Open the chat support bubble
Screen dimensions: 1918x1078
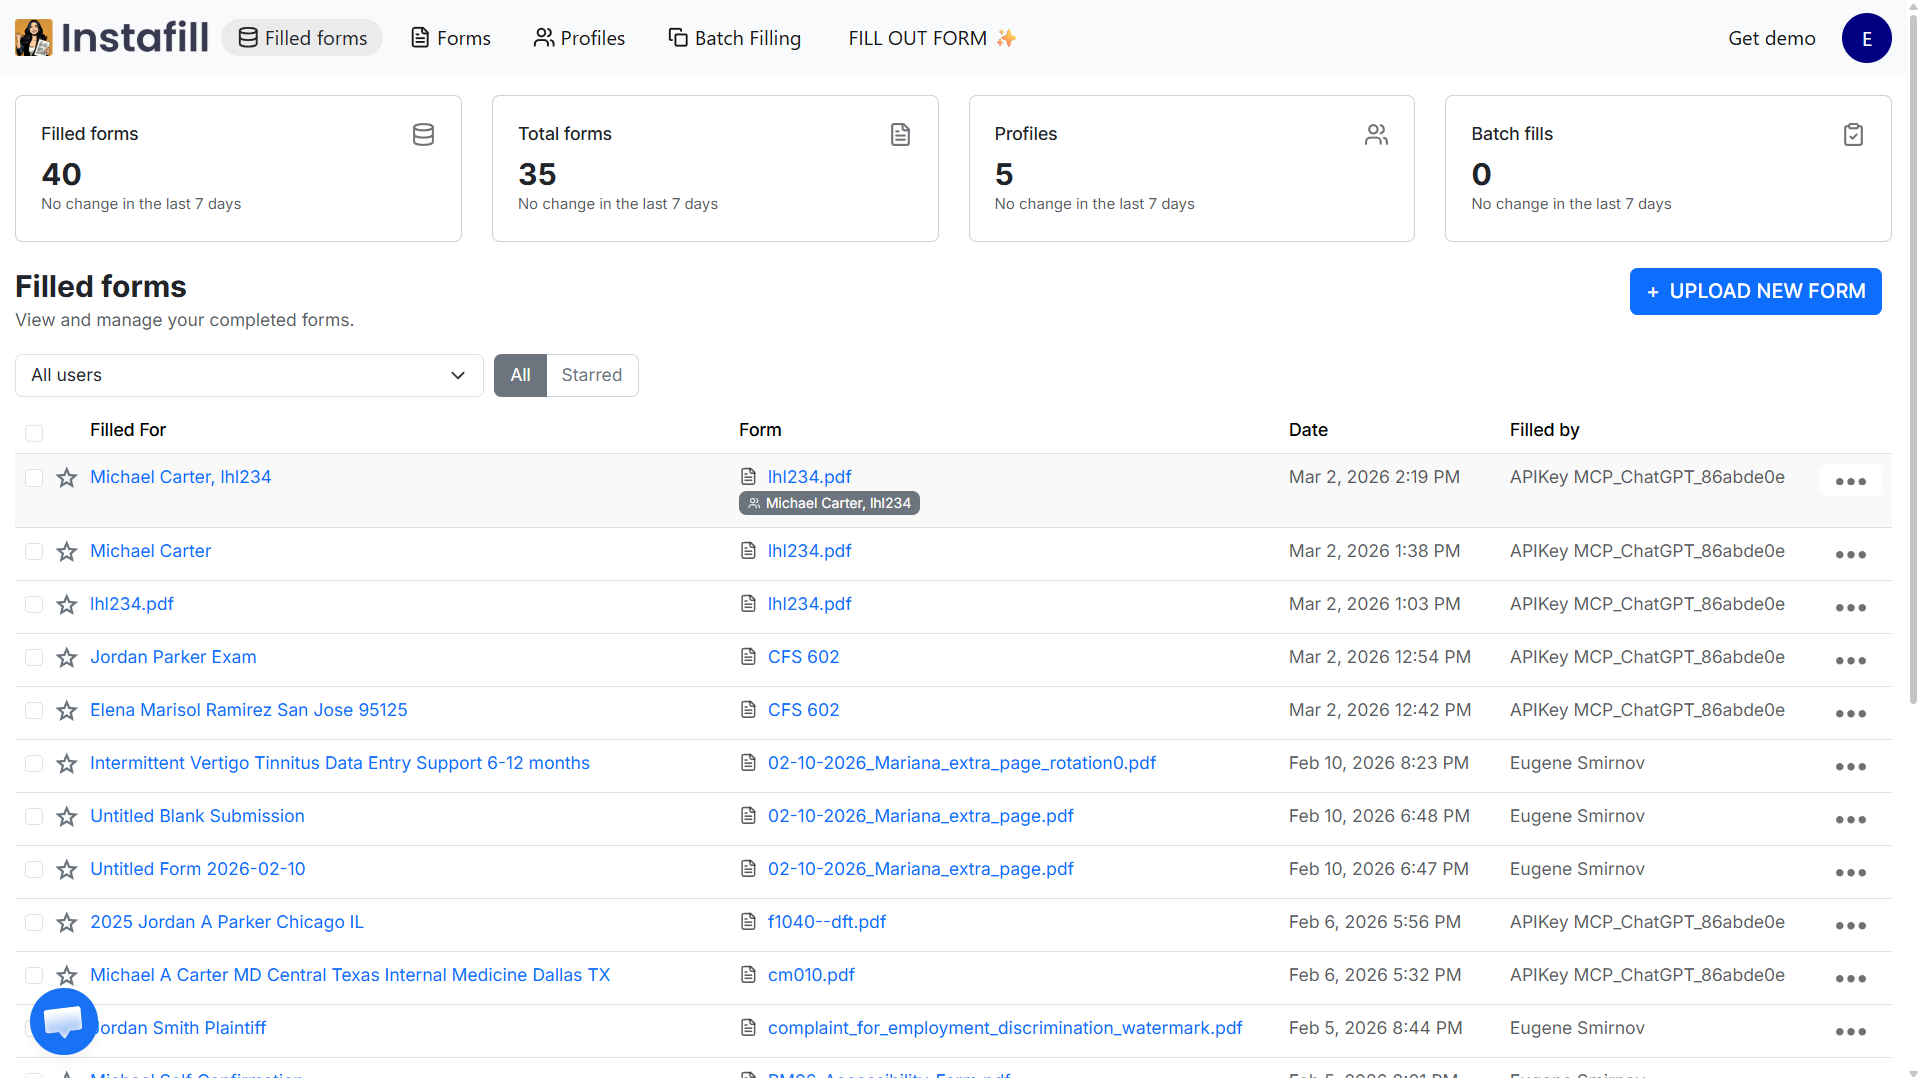[x=63, y=1021]
